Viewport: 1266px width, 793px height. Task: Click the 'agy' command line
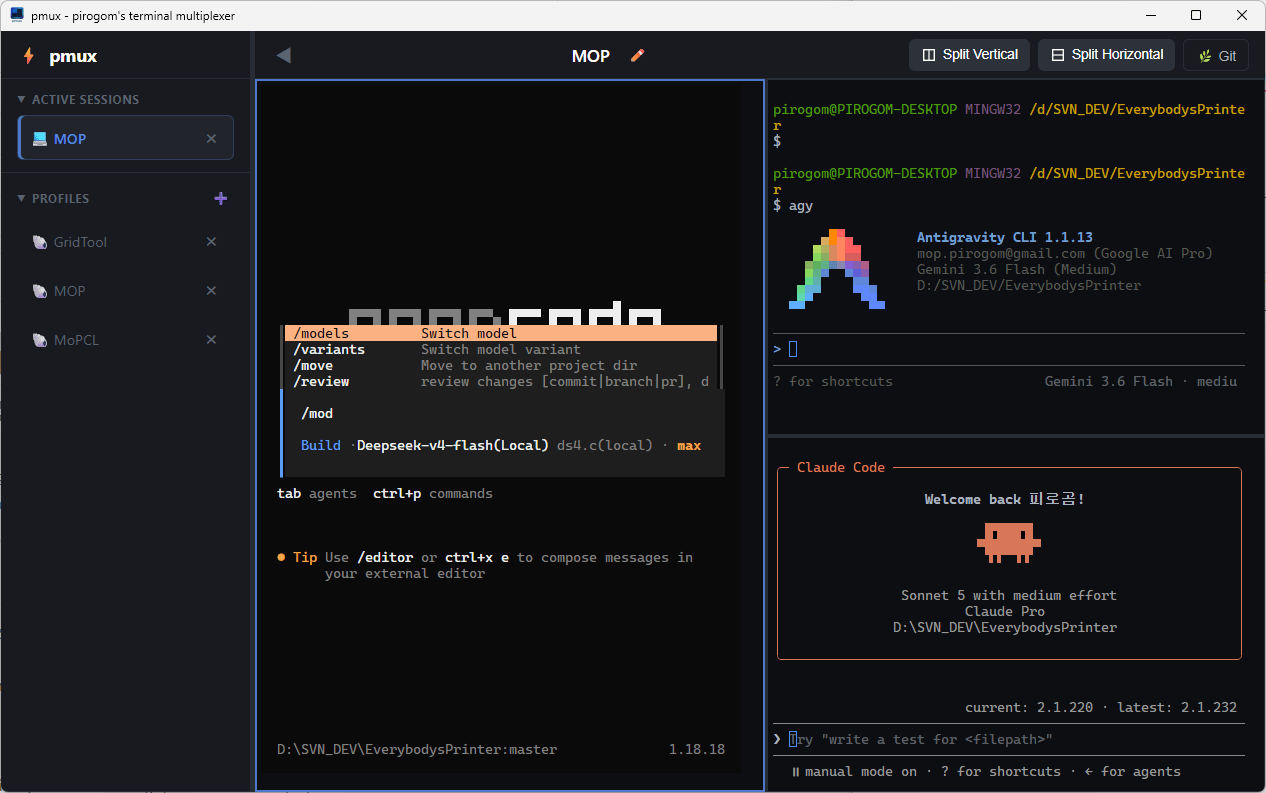tap(793, 205)
